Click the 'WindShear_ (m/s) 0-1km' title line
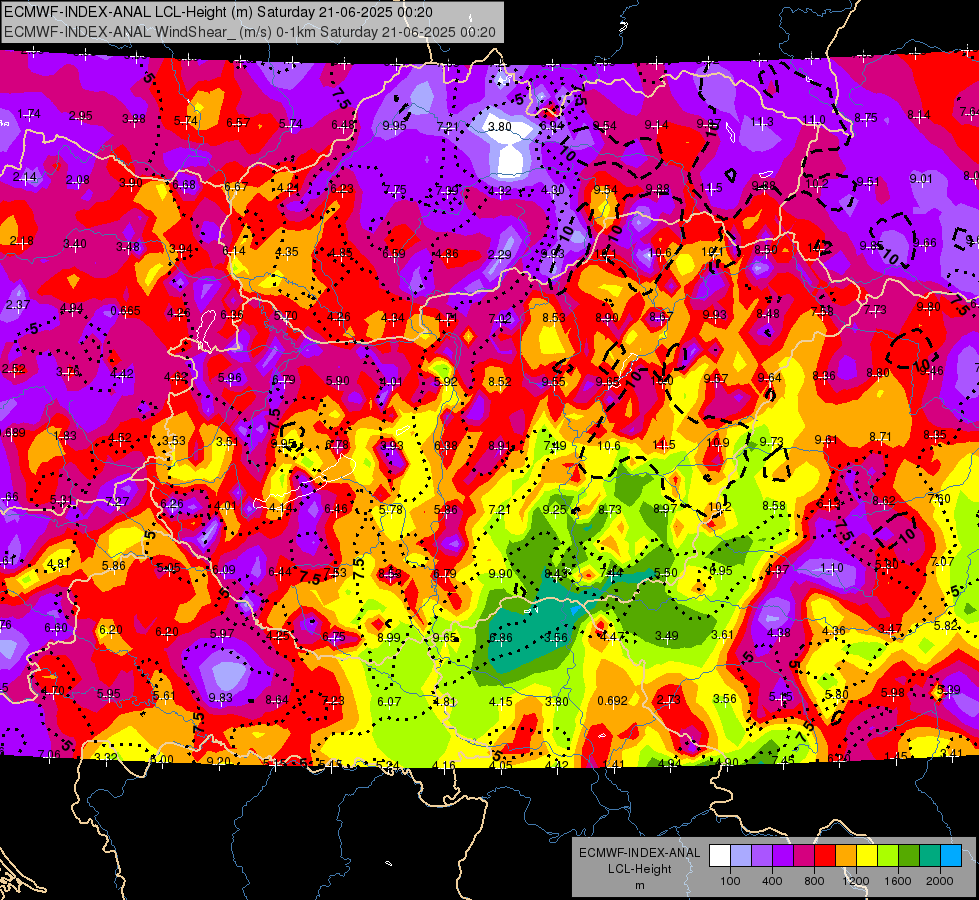This screenshot has width=979, height=900. pos(250,32)
